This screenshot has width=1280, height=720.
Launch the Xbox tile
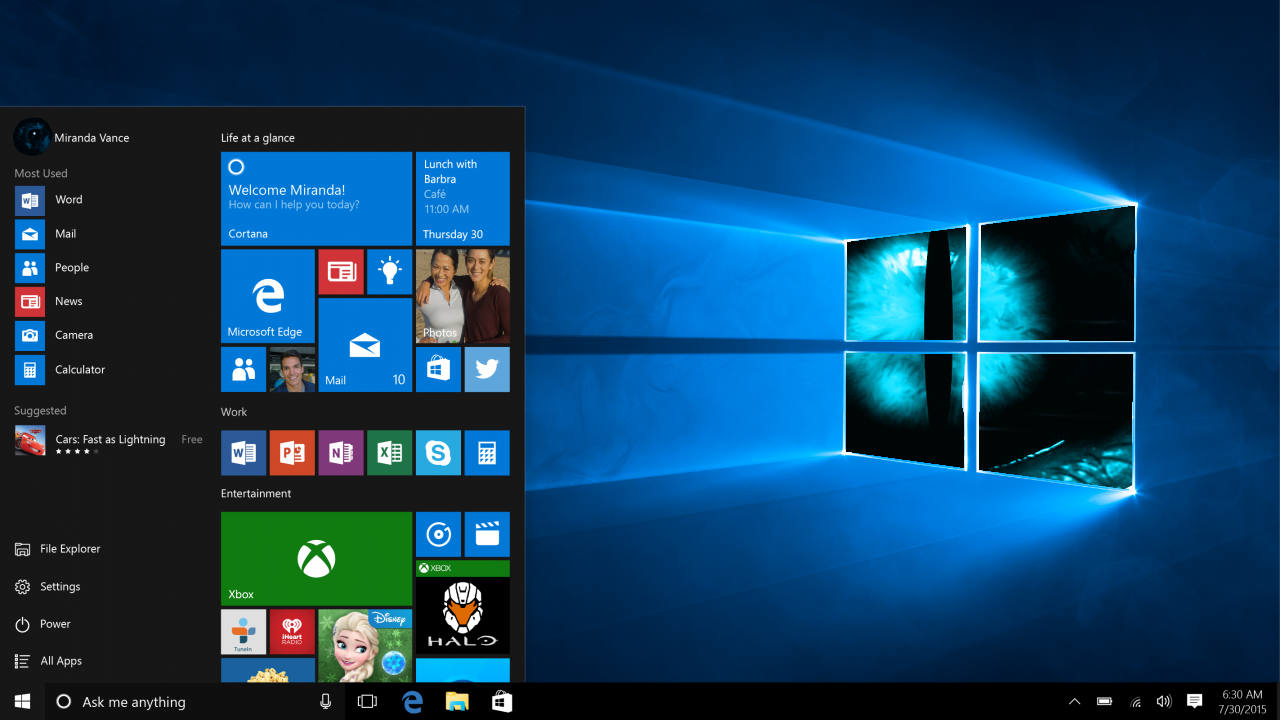315,558
